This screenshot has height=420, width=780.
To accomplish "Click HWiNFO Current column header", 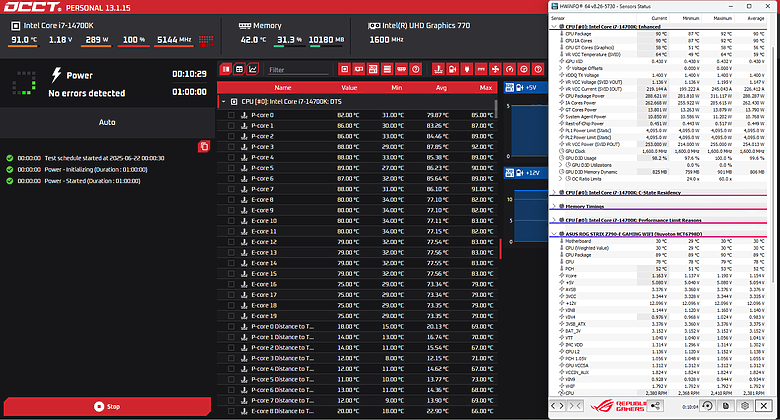I will click(659, 18).
